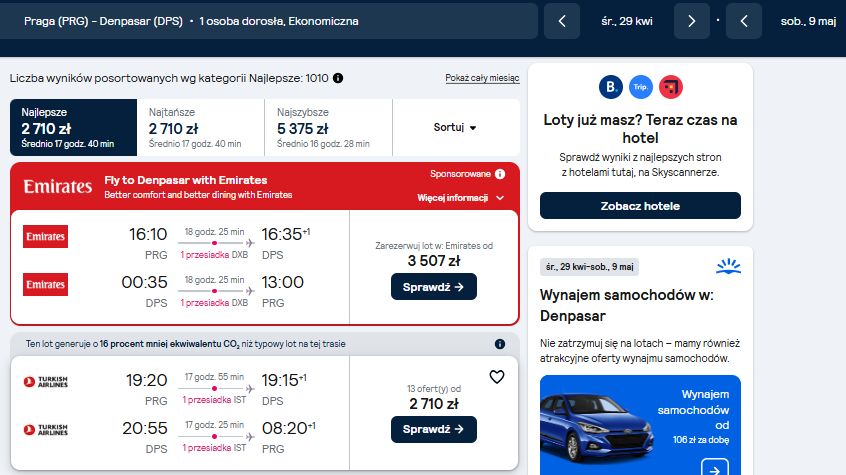The height and width of the screenshot is (475, 846).
Task: Open Sponsorowane info icon
Action: click(x=500, y=174)
